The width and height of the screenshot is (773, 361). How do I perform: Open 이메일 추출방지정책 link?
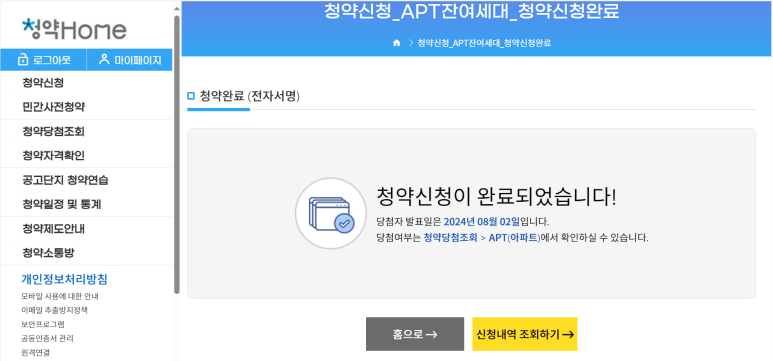pyautogui.click(x=54, y=310)
